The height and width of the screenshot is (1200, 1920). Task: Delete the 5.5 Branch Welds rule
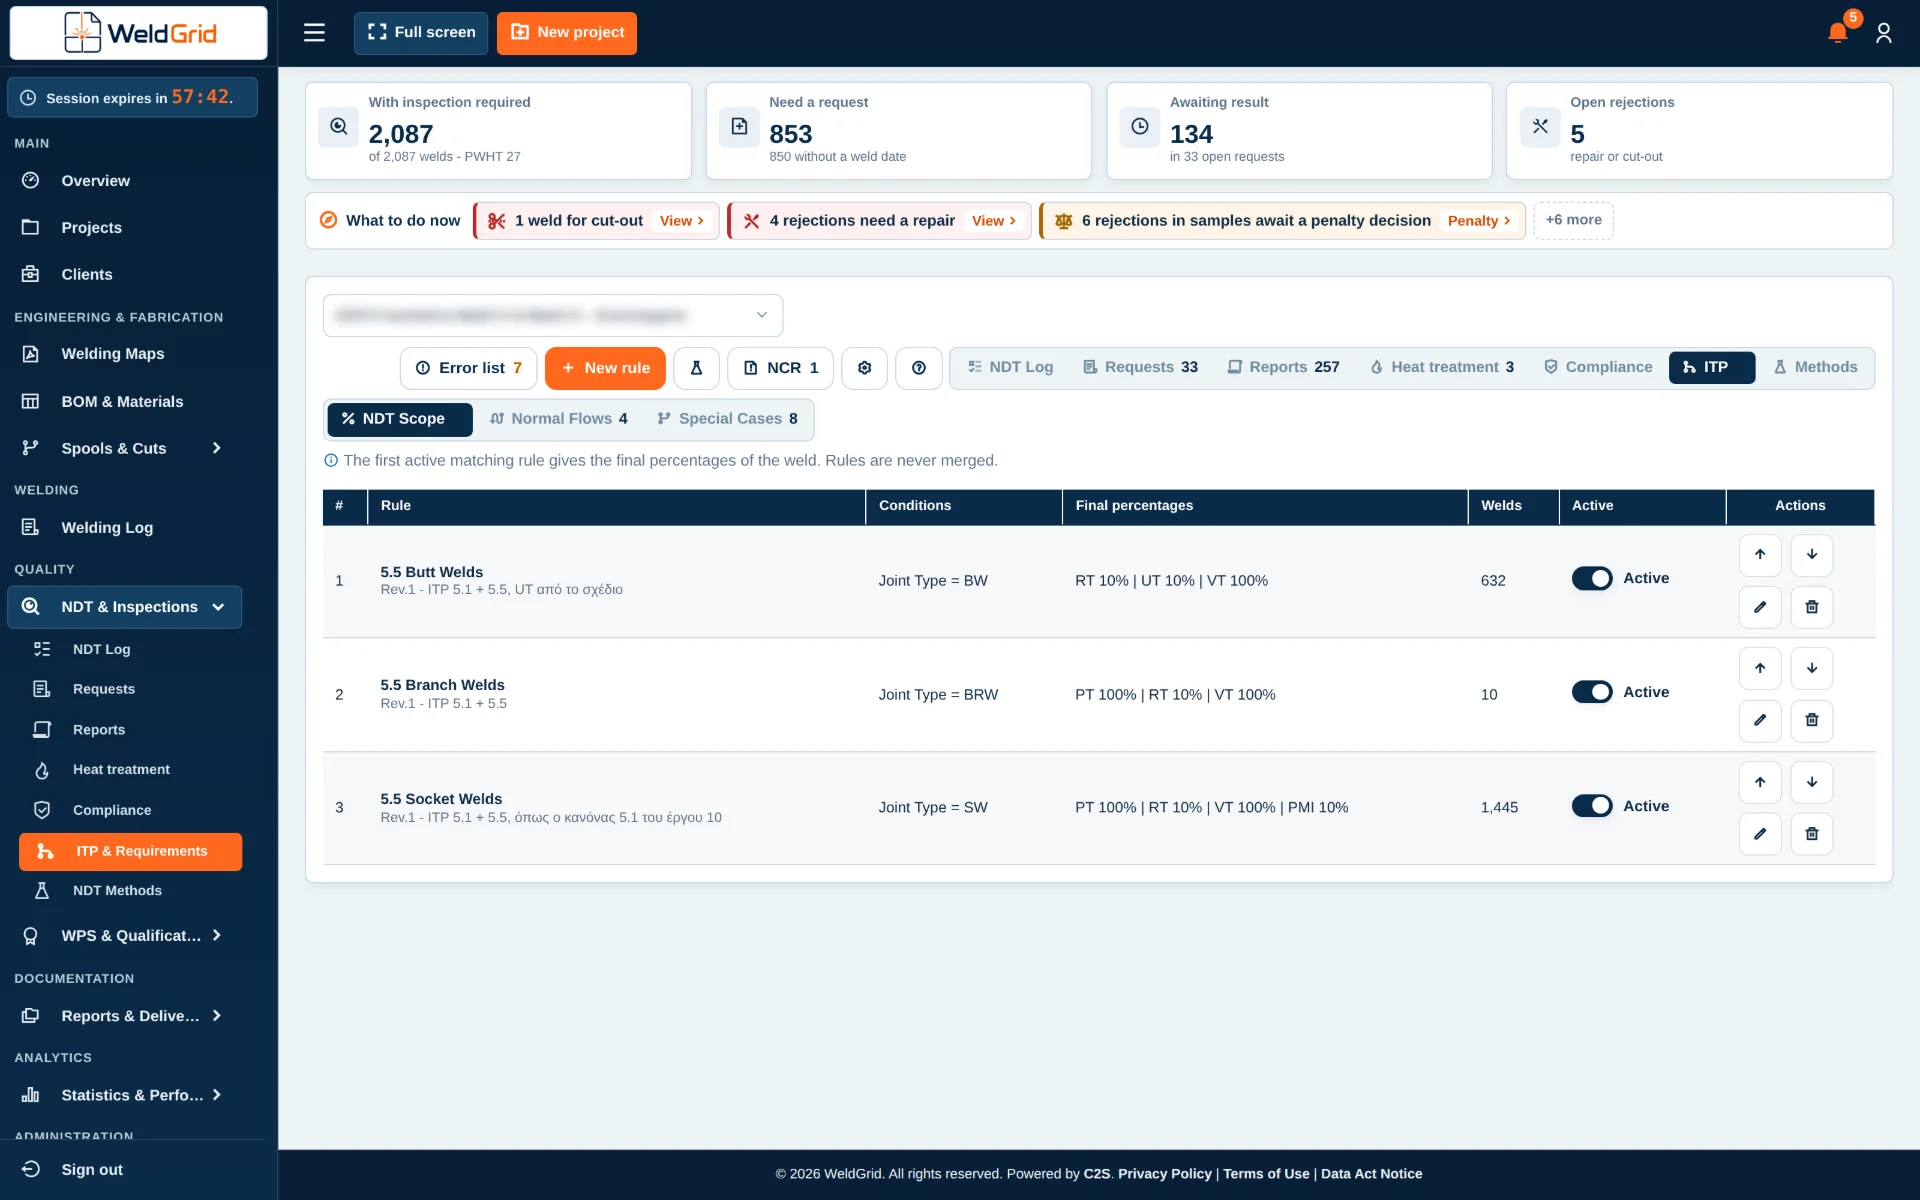[x=1812, y=720]
